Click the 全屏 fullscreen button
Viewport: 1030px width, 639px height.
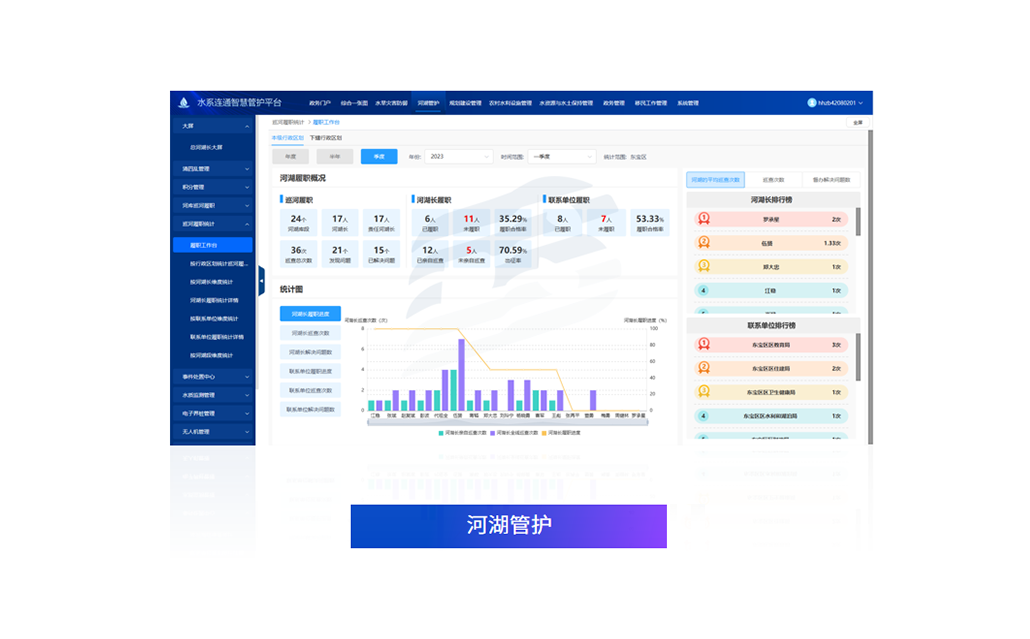(857, 123)
